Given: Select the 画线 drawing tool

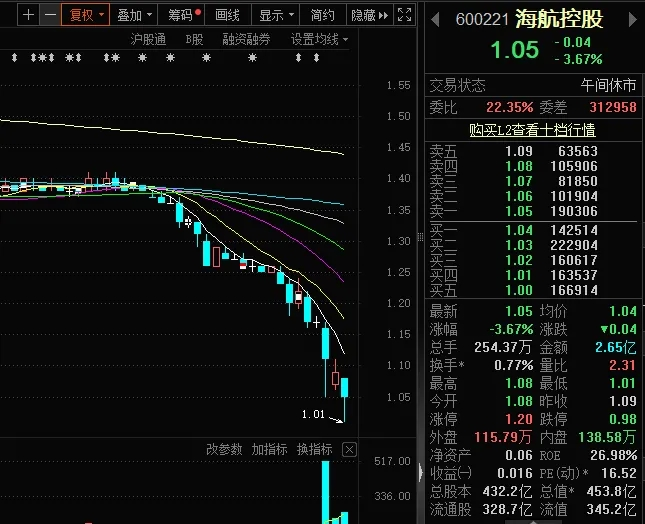Looking at the screenshot, I should (228, 15).
